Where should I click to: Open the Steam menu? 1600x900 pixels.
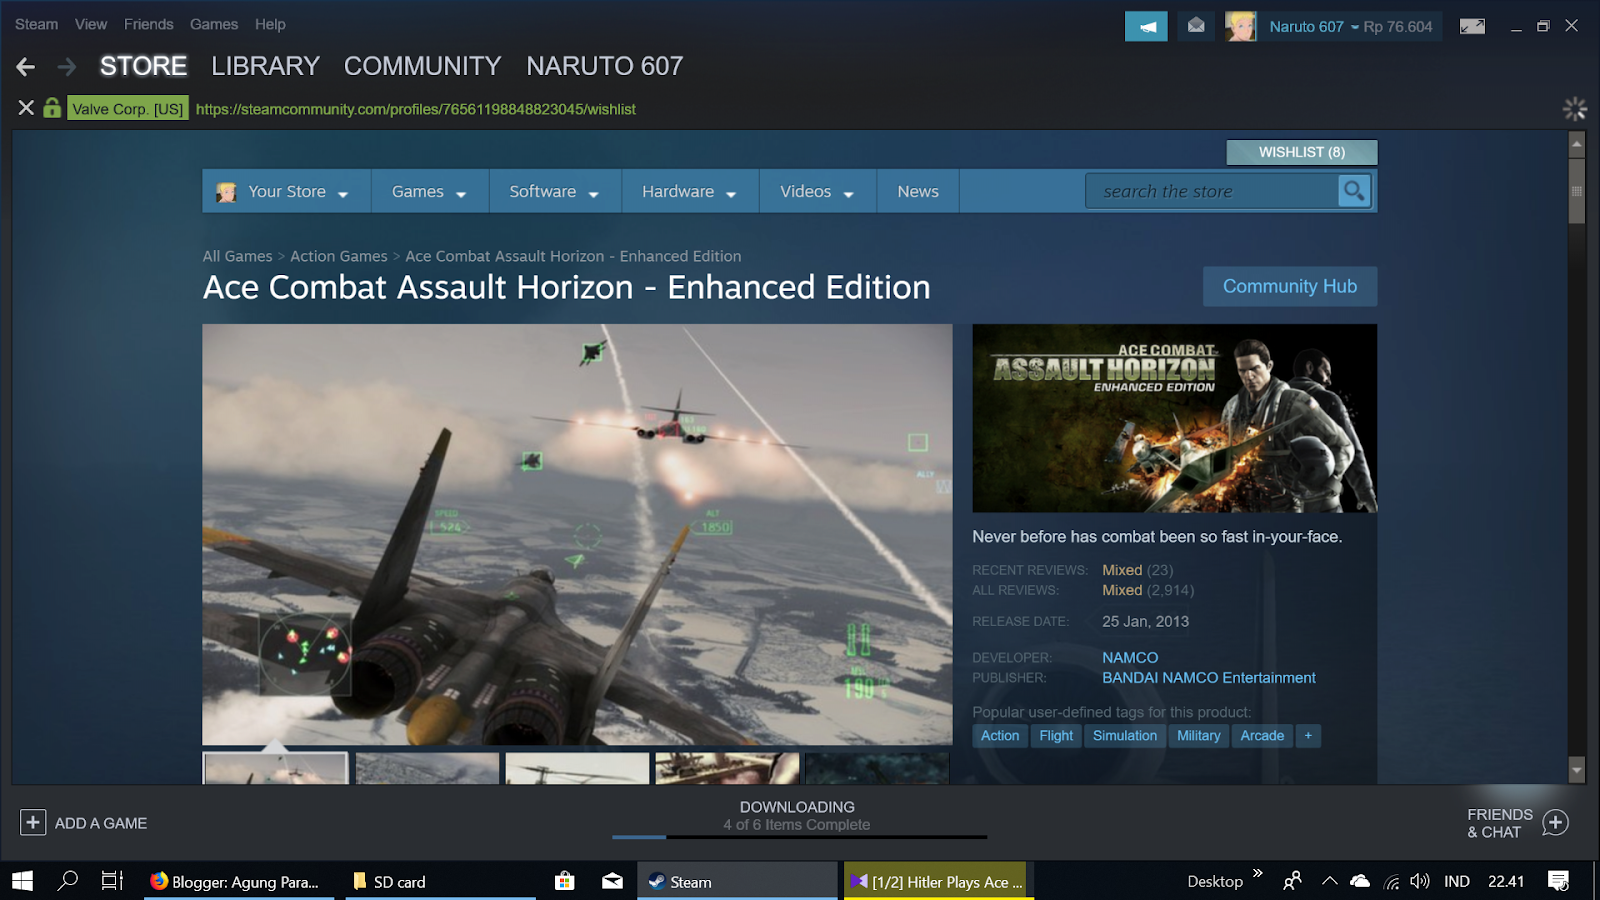pyautogui.click(x=36, y=24)
